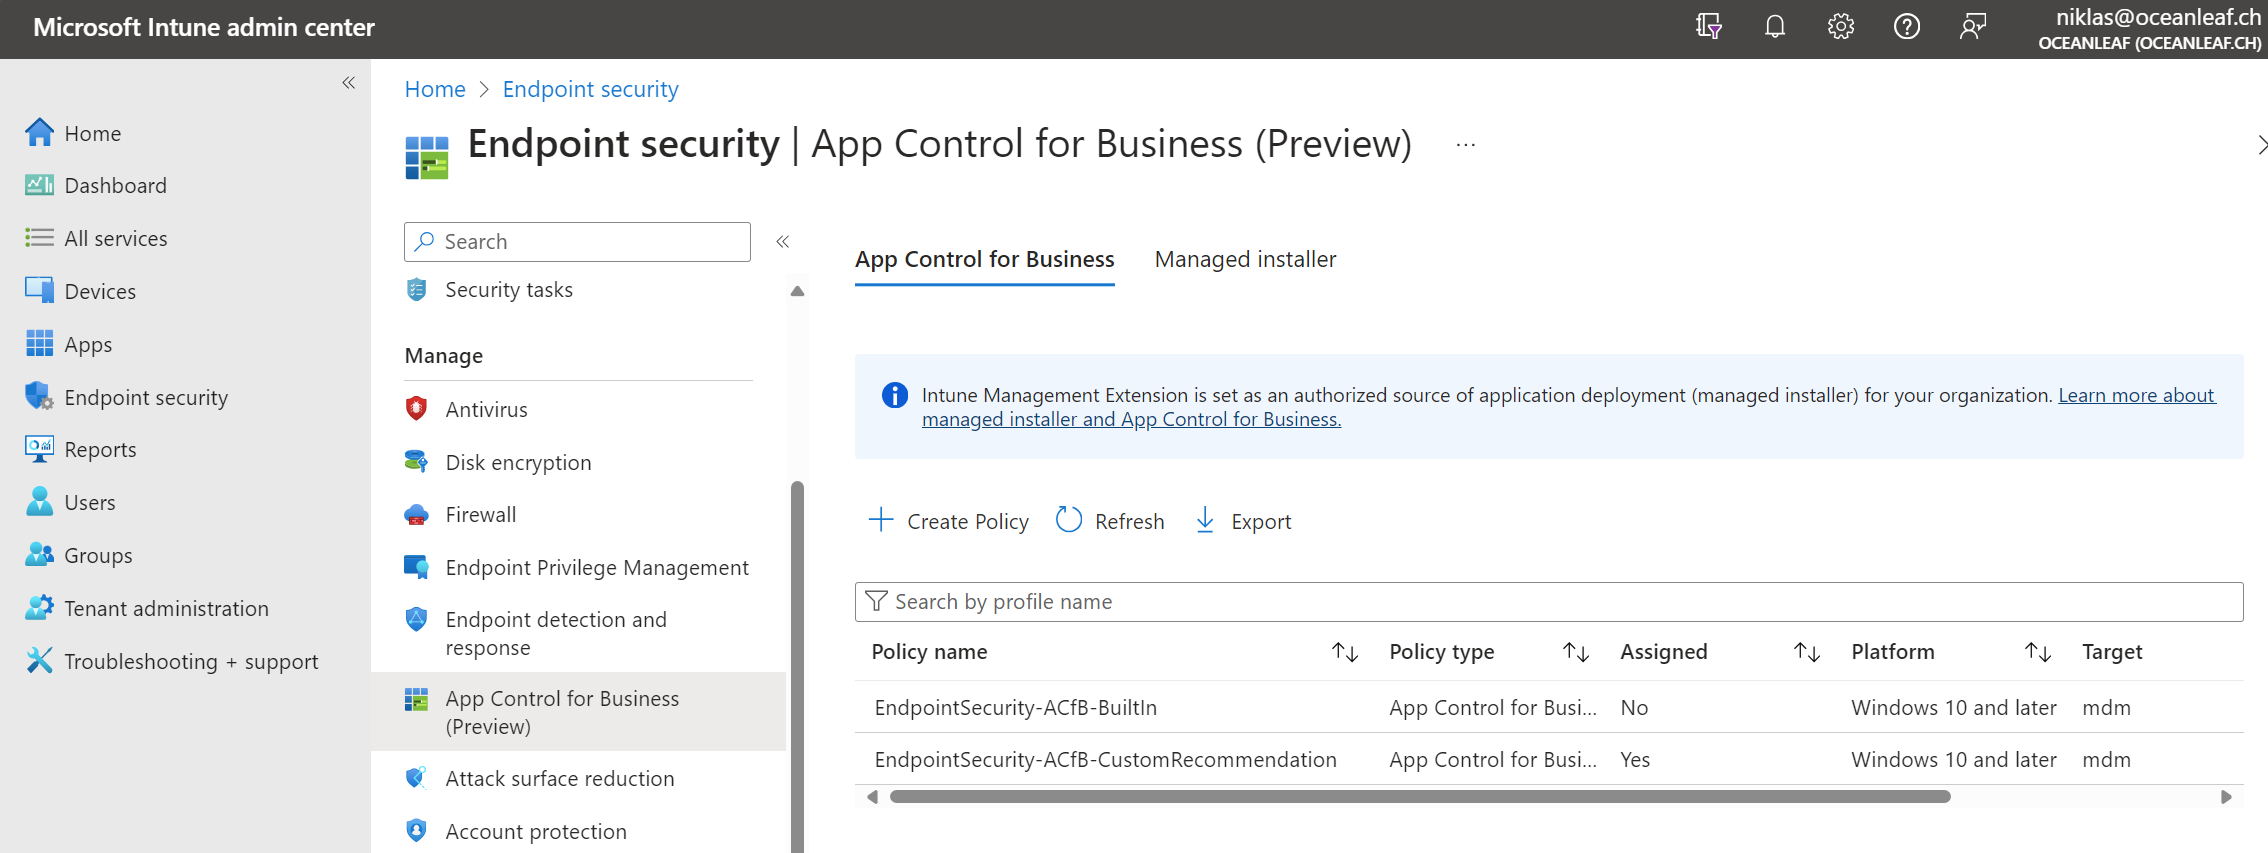Click the Endpoint detection and response icon
This screenshot has width=2268, height=853.
[x=417, y=620]
